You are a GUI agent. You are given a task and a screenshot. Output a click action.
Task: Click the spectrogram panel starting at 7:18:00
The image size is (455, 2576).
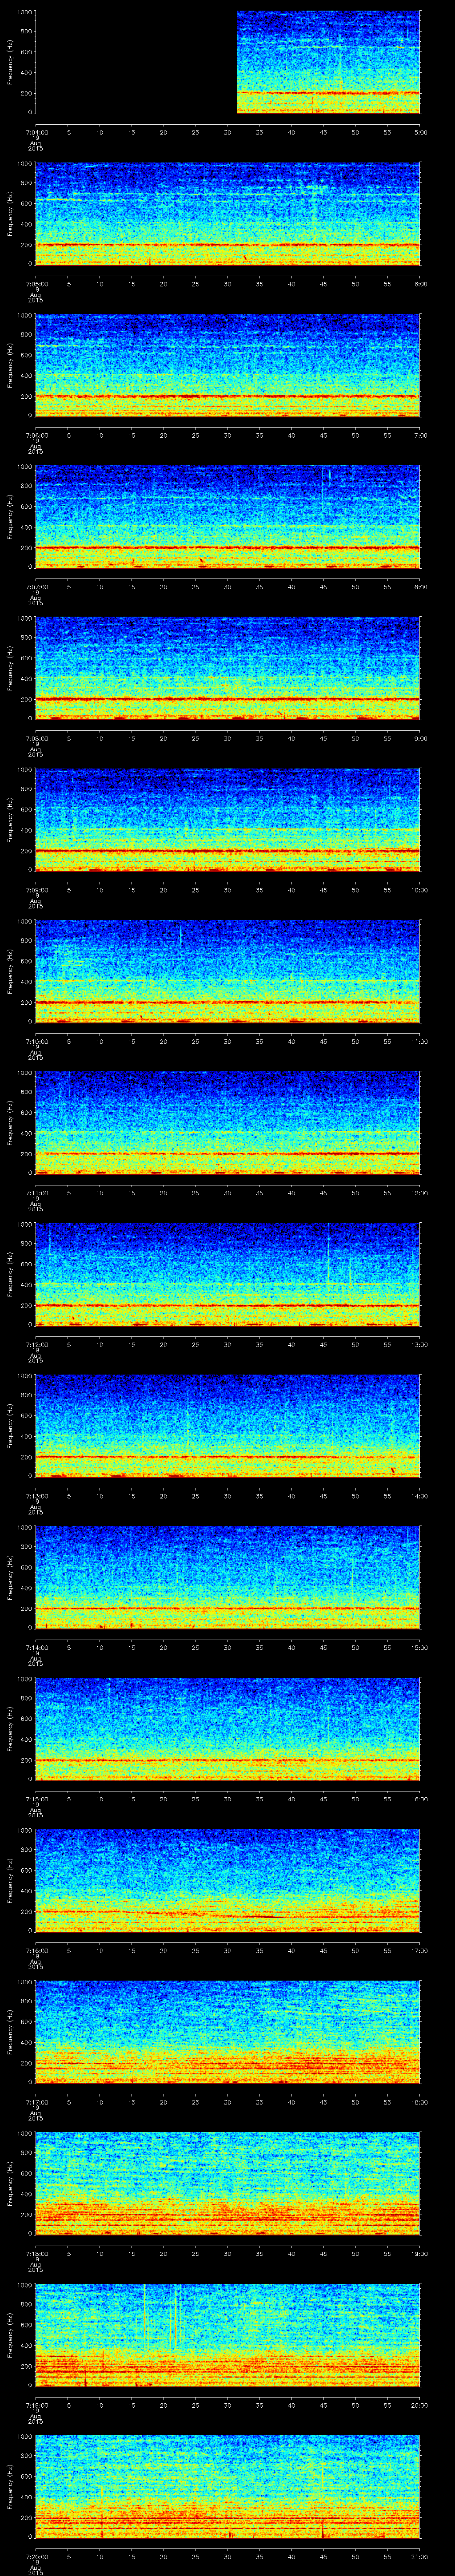[228, 2183]
